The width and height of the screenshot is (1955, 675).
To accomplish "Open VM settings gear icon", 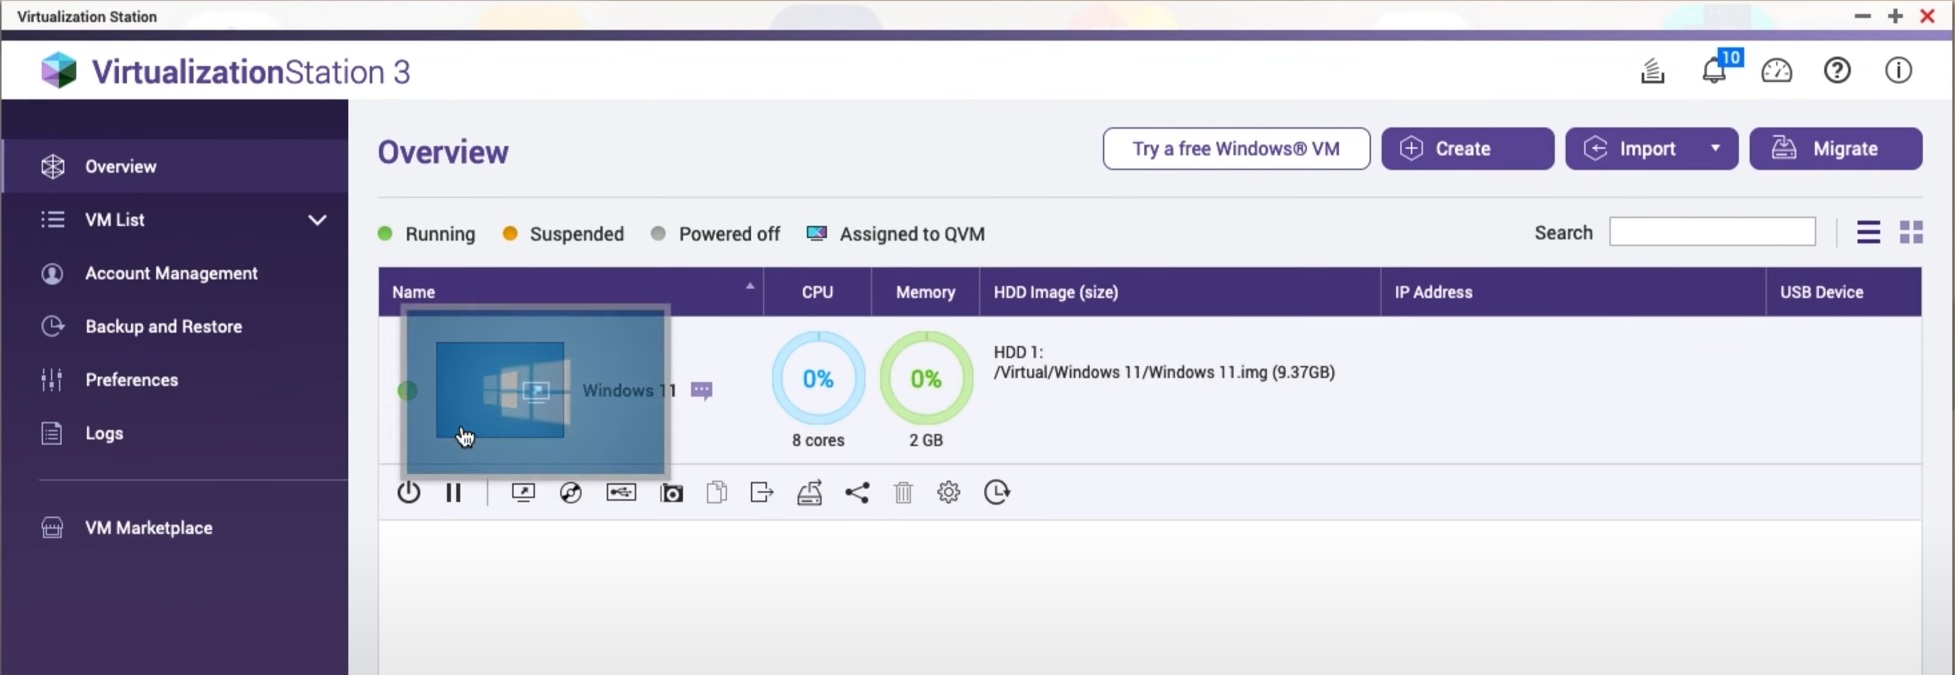I will 949,492.
